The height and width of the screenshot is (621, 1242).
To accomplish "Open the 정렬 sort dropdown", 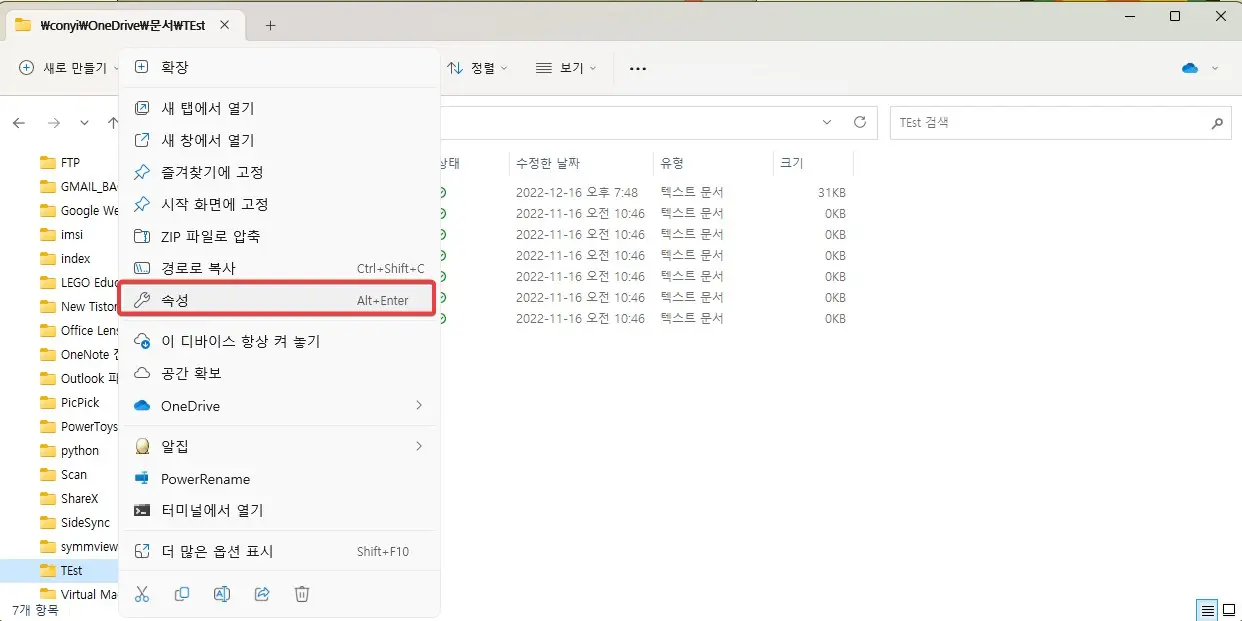I will (x=477, y=68).
